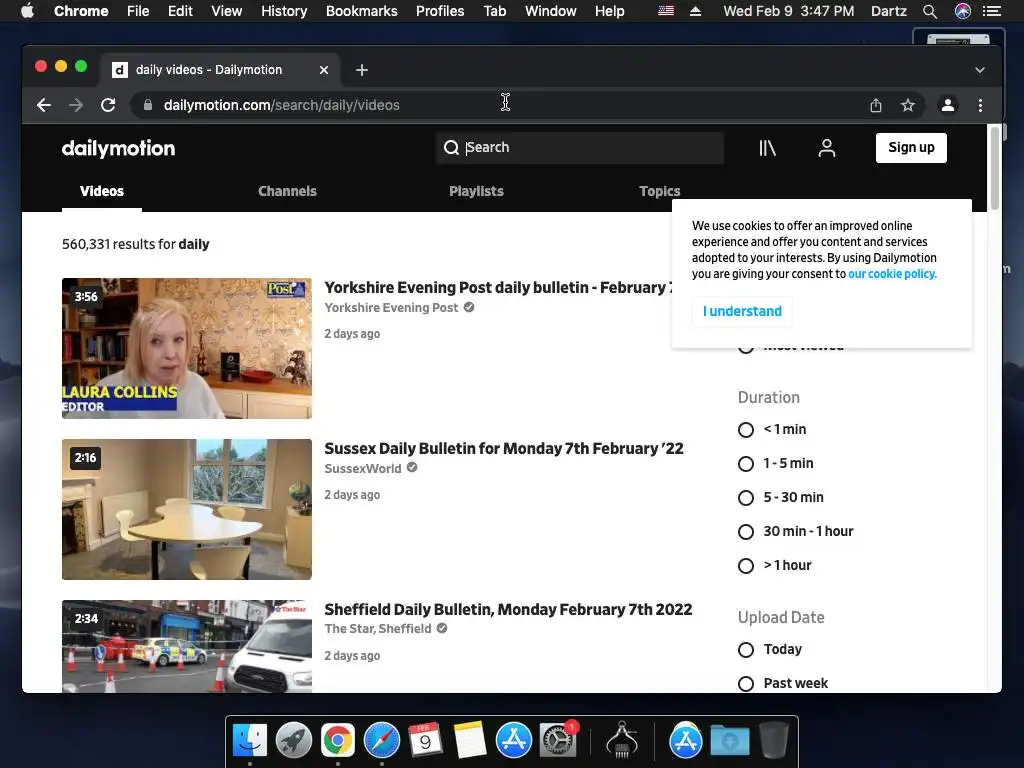1024x768 pixels.
Task: Click the address bar URL
Action: click(x=281, y=105)
